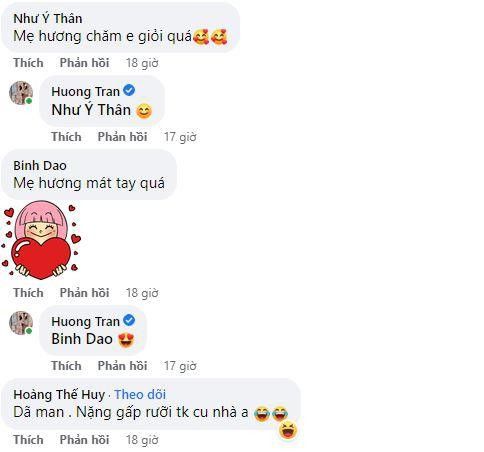Open the pink-haired heart sticker
The image size is (484, 452).
coord(41,240)
